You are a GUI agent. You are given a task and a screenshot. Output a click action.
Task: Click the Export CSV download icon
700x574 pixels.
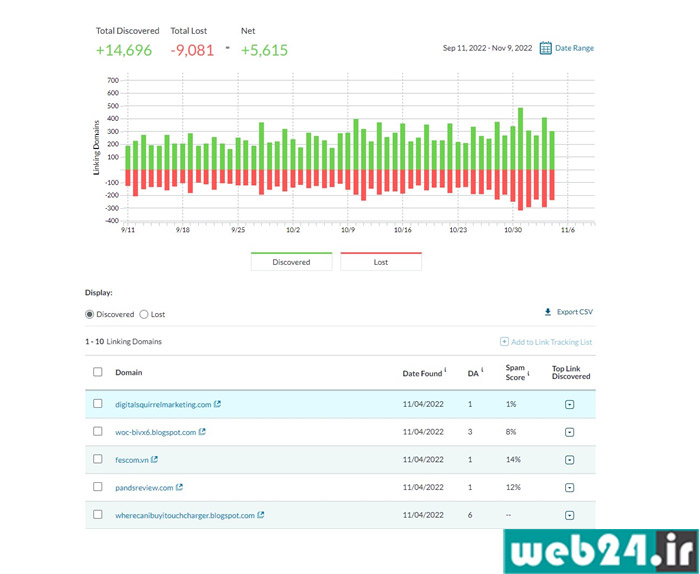(548, 312)
